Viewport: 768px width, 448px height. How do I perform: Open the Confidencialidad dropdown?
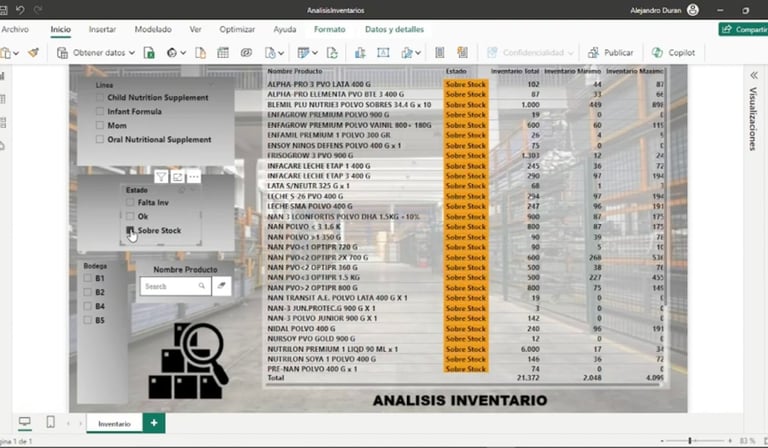click(530, 52)
